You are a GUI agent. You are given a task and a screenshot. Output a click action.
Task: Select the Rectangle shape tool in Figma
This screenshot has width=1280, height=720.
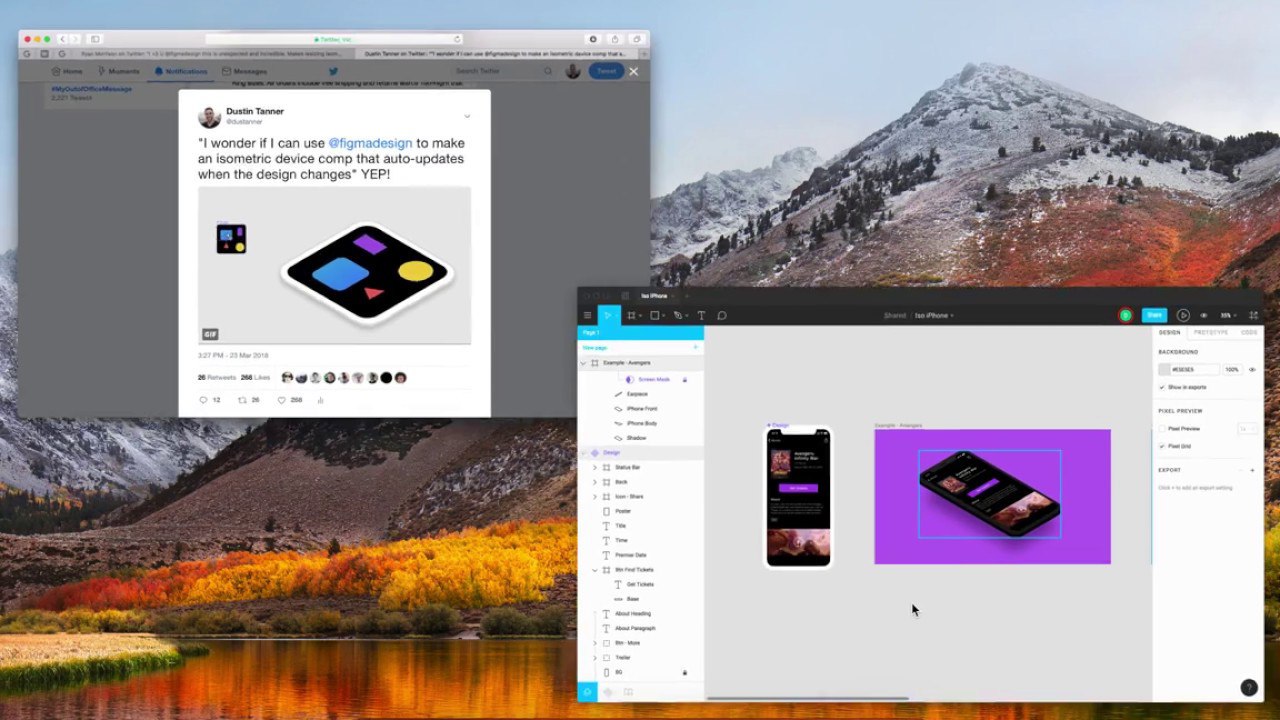[x=655, y=315]
